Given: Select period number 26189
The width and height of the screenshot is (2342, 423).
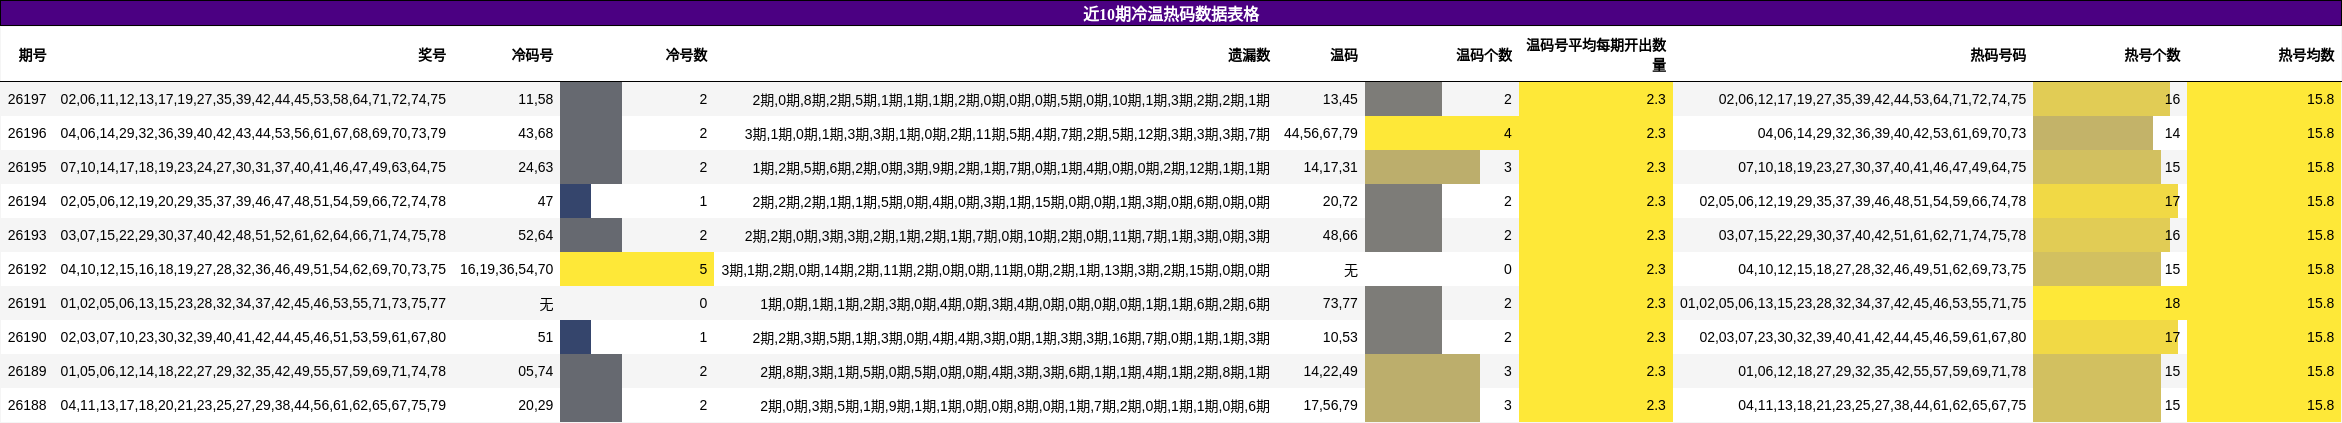Looking at the screenshot, I should (27, 371).
